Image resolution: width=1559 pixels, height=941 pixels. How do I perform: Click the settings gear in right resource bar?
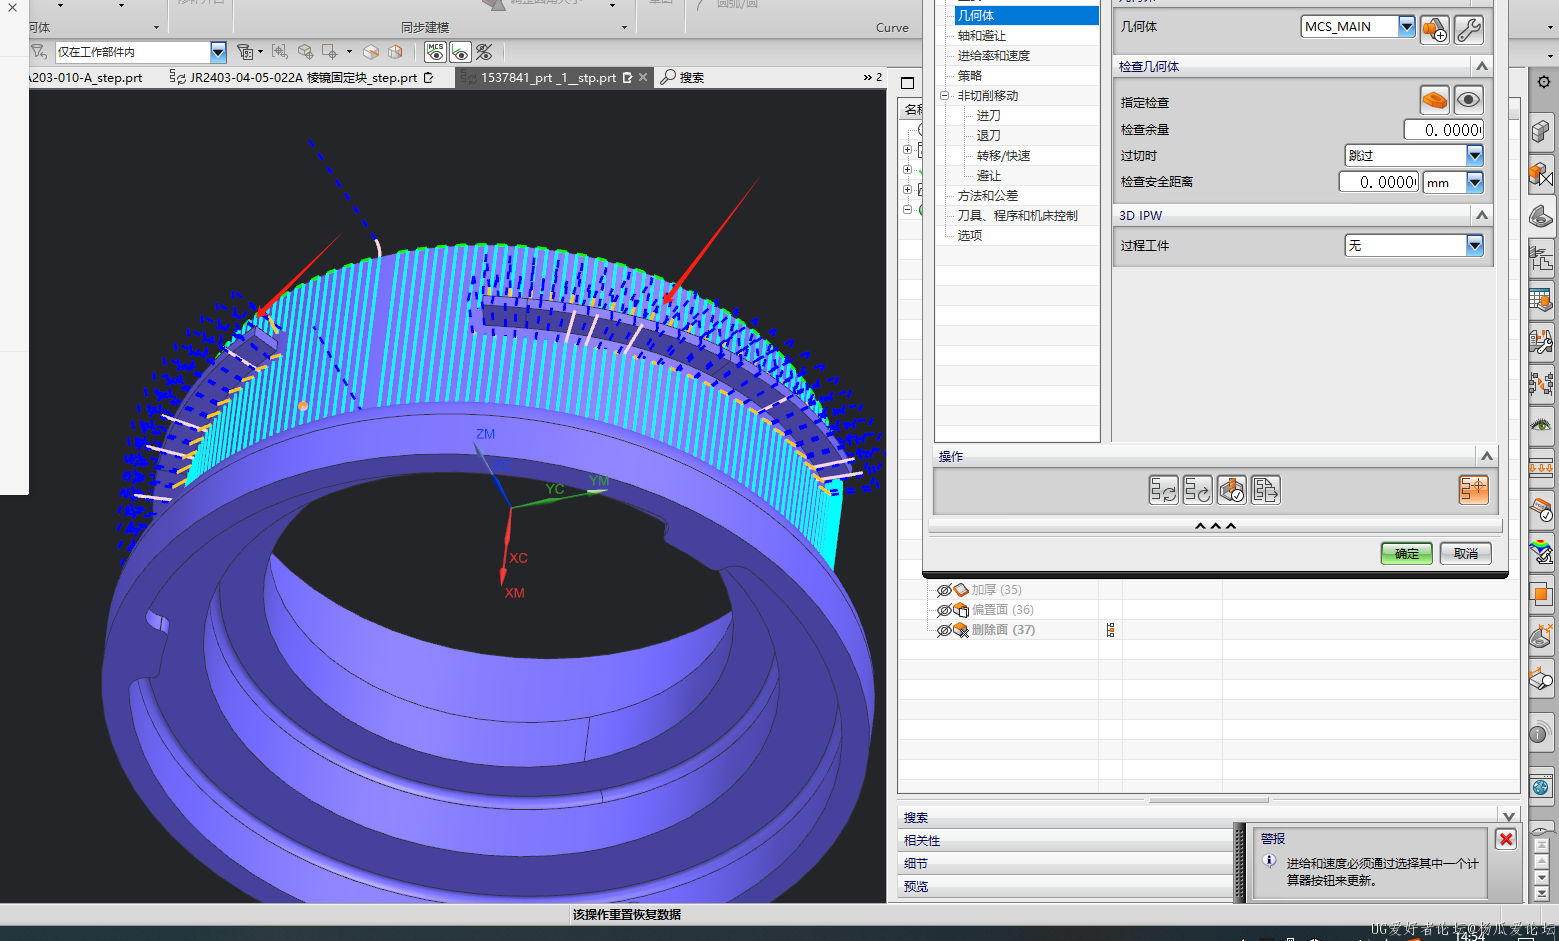coord(1544,82)
